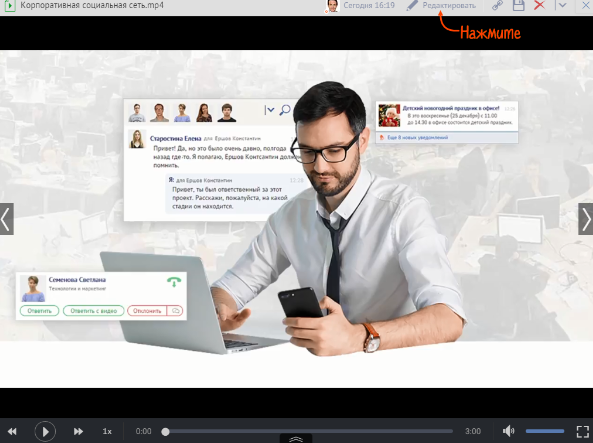
Task: Mute the sound with the speaker icon
Action: [x=509, y=431]
